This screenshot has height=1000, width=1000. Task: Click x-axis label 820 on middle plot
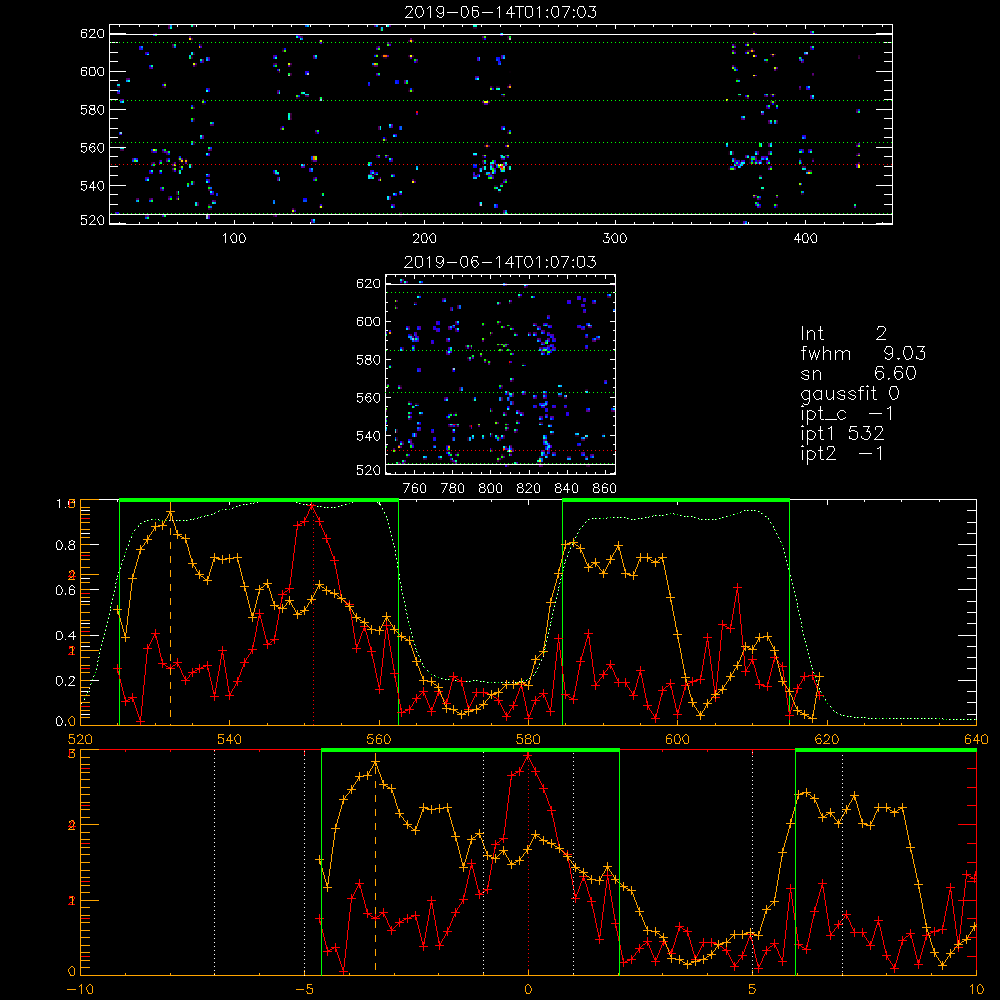pyautogui.click(x=528, y=489)
